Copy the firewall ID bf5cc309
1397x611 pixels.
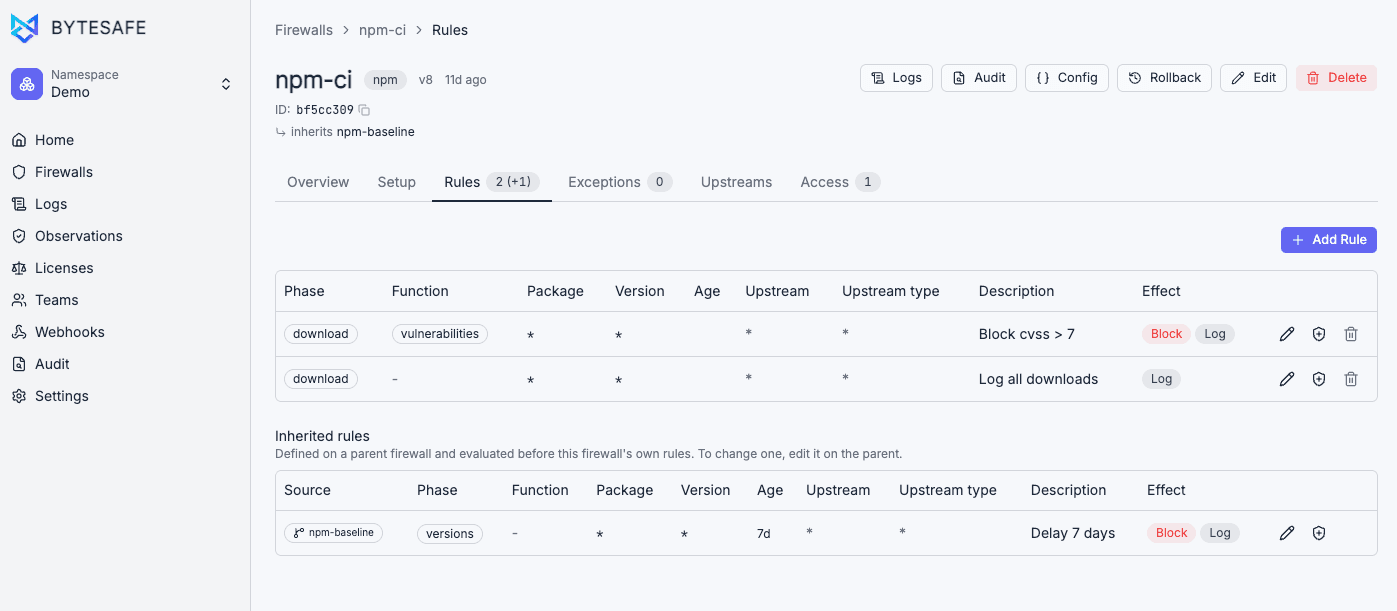(x=364, y=110)
